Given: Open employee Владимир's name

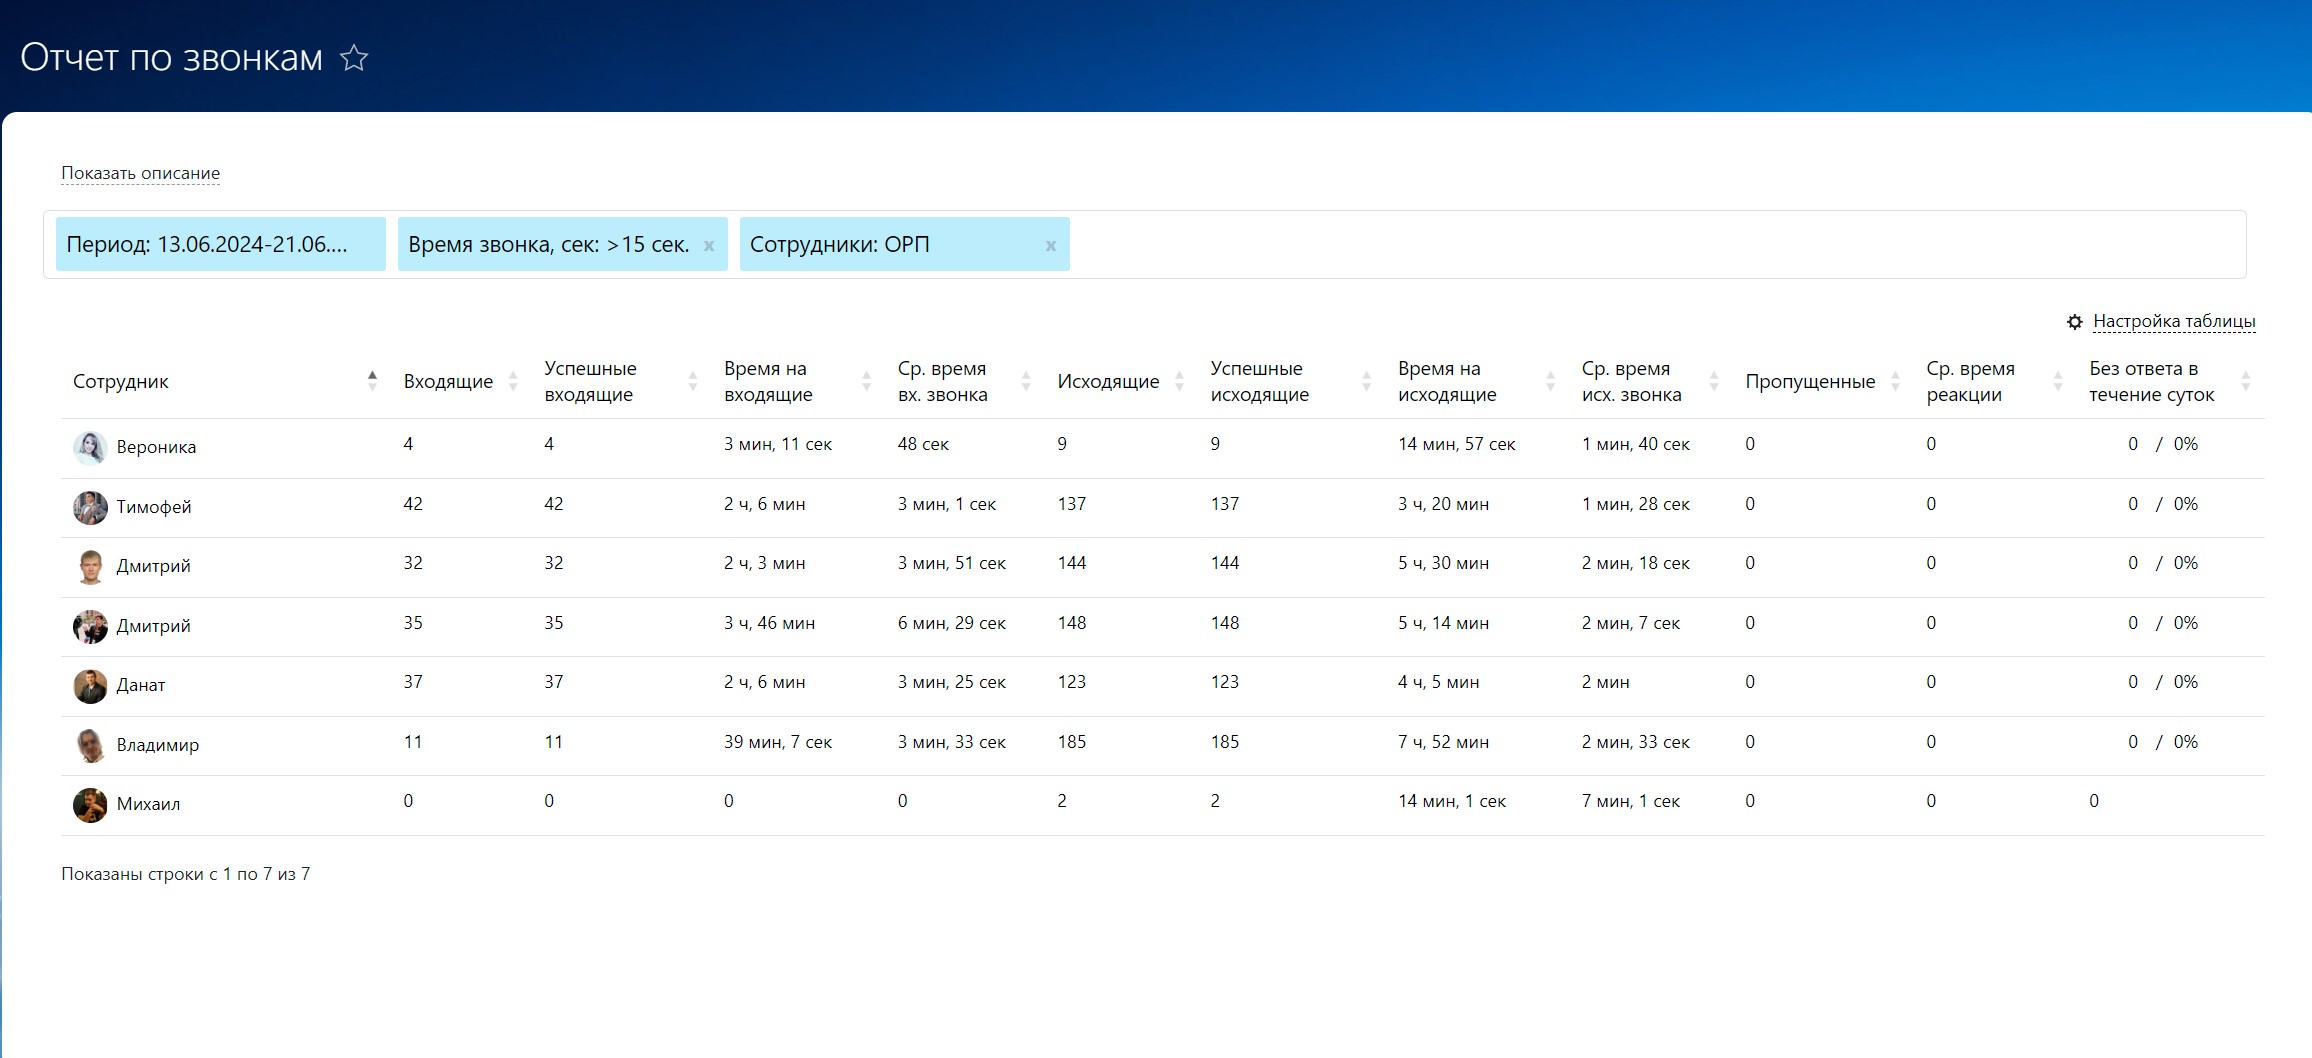Looking at the screenshot, I should (x=158, y=745).
